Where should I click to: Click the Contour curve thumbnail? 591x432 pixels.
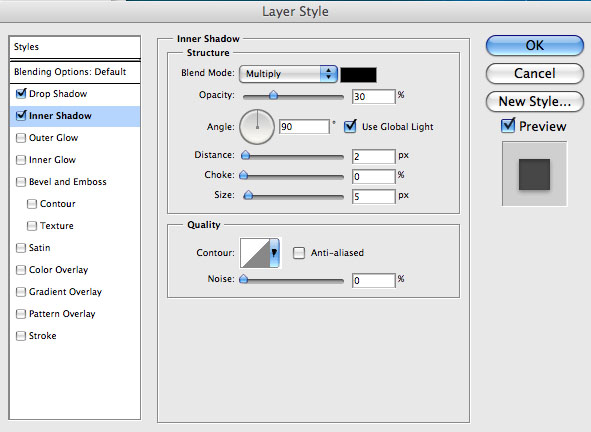(255, 253)
